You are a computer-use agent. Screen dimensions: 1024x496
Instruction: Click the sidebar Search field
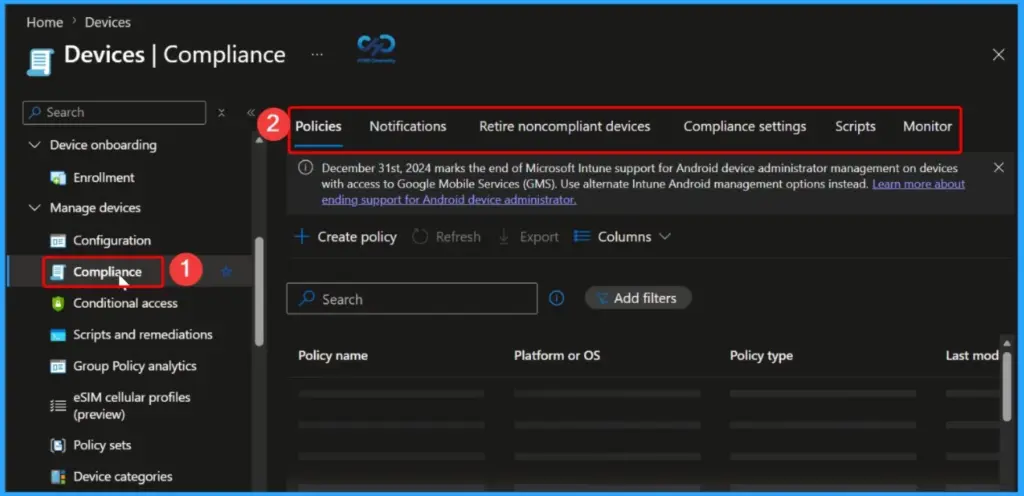click(114, 113)
